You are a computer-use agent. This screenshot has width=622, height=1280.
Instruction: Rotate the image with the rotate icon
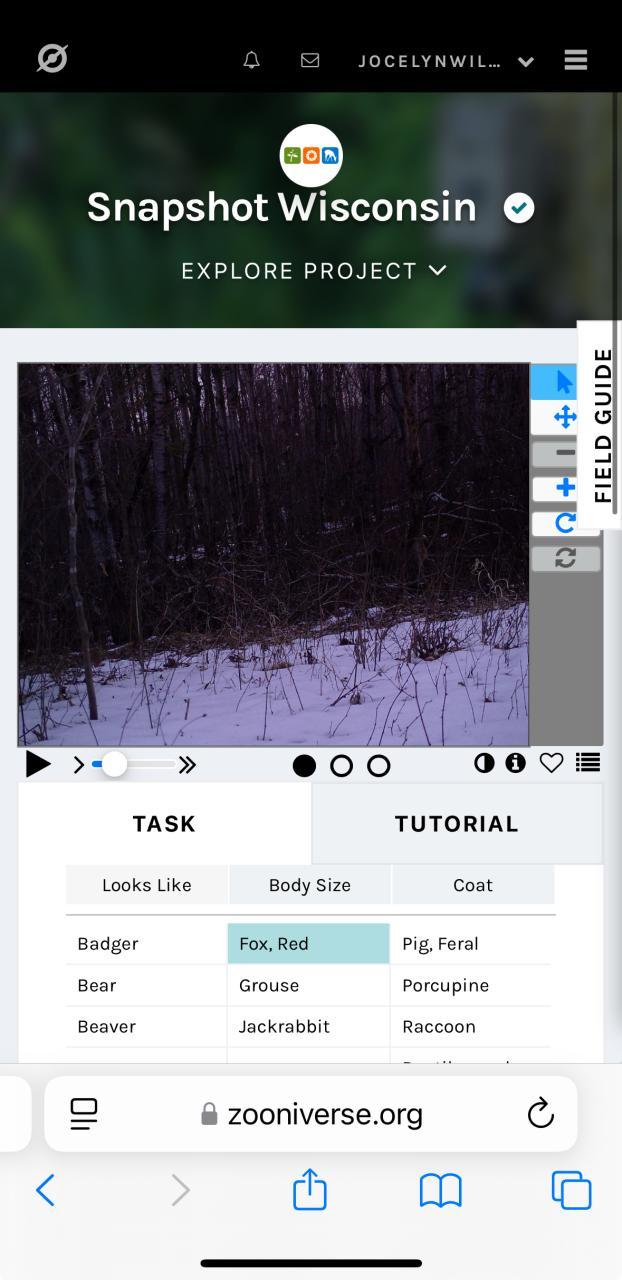click(565, 523)
